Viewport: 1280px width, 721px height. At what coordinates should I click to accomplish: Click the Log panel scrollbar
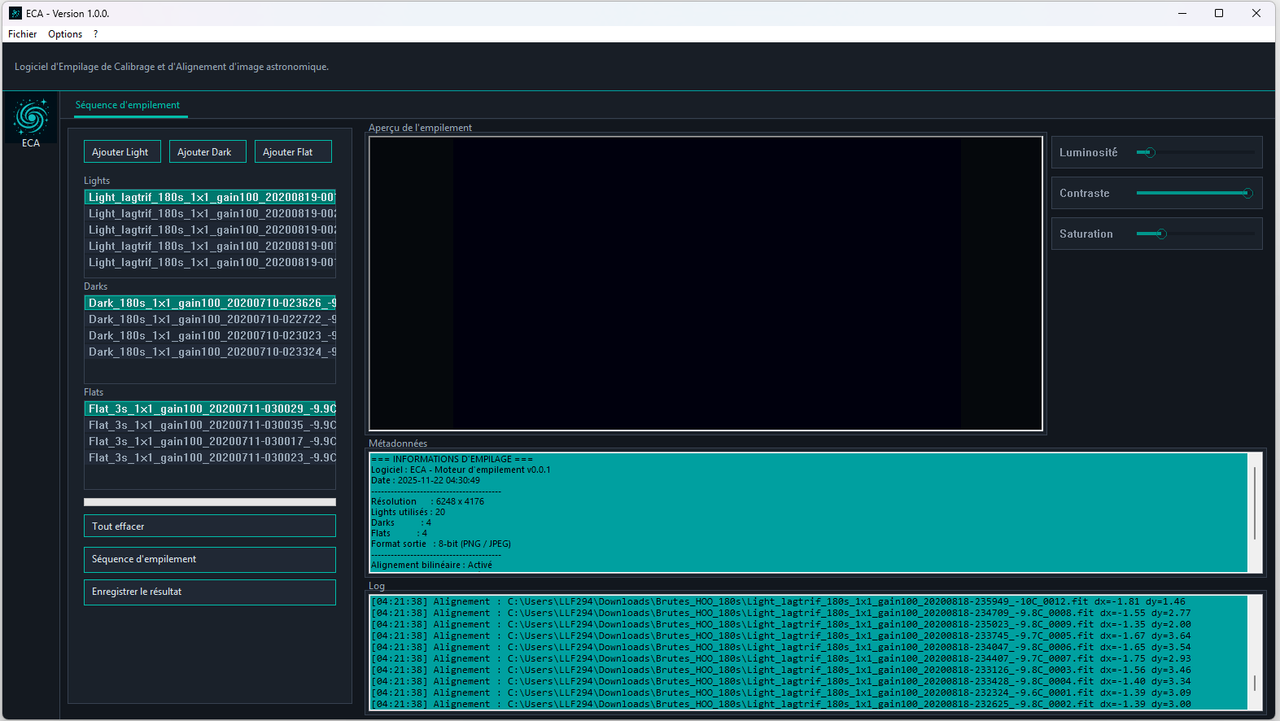(1255, 684)
